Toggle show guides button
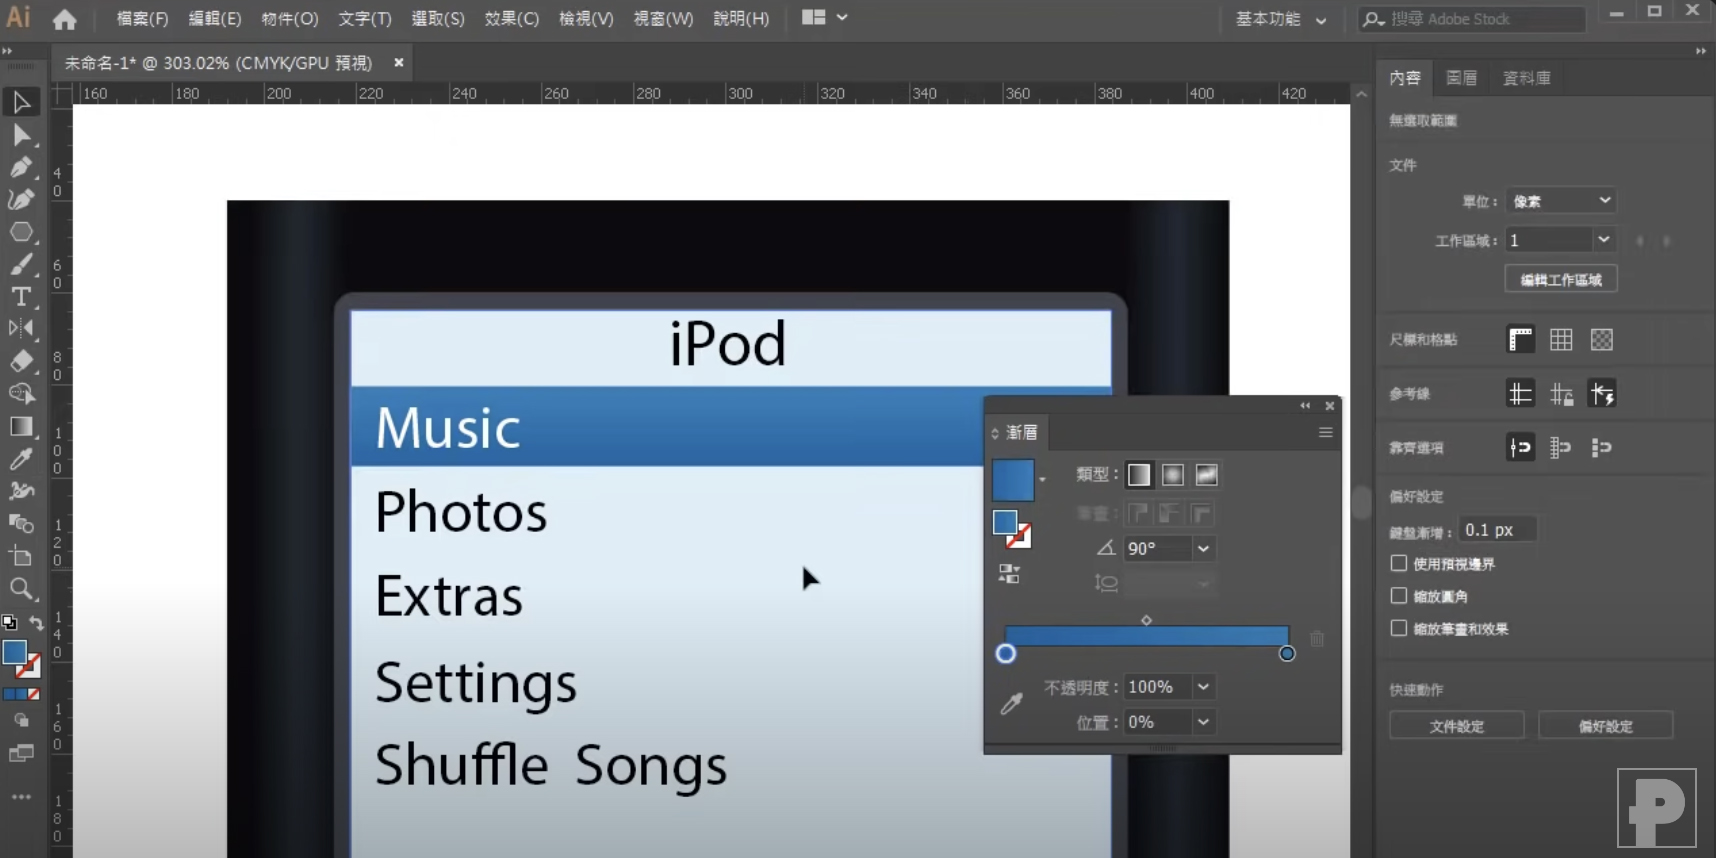Image resolution: width=1716 pixels, height=858 pixels. coord(1520,394)
